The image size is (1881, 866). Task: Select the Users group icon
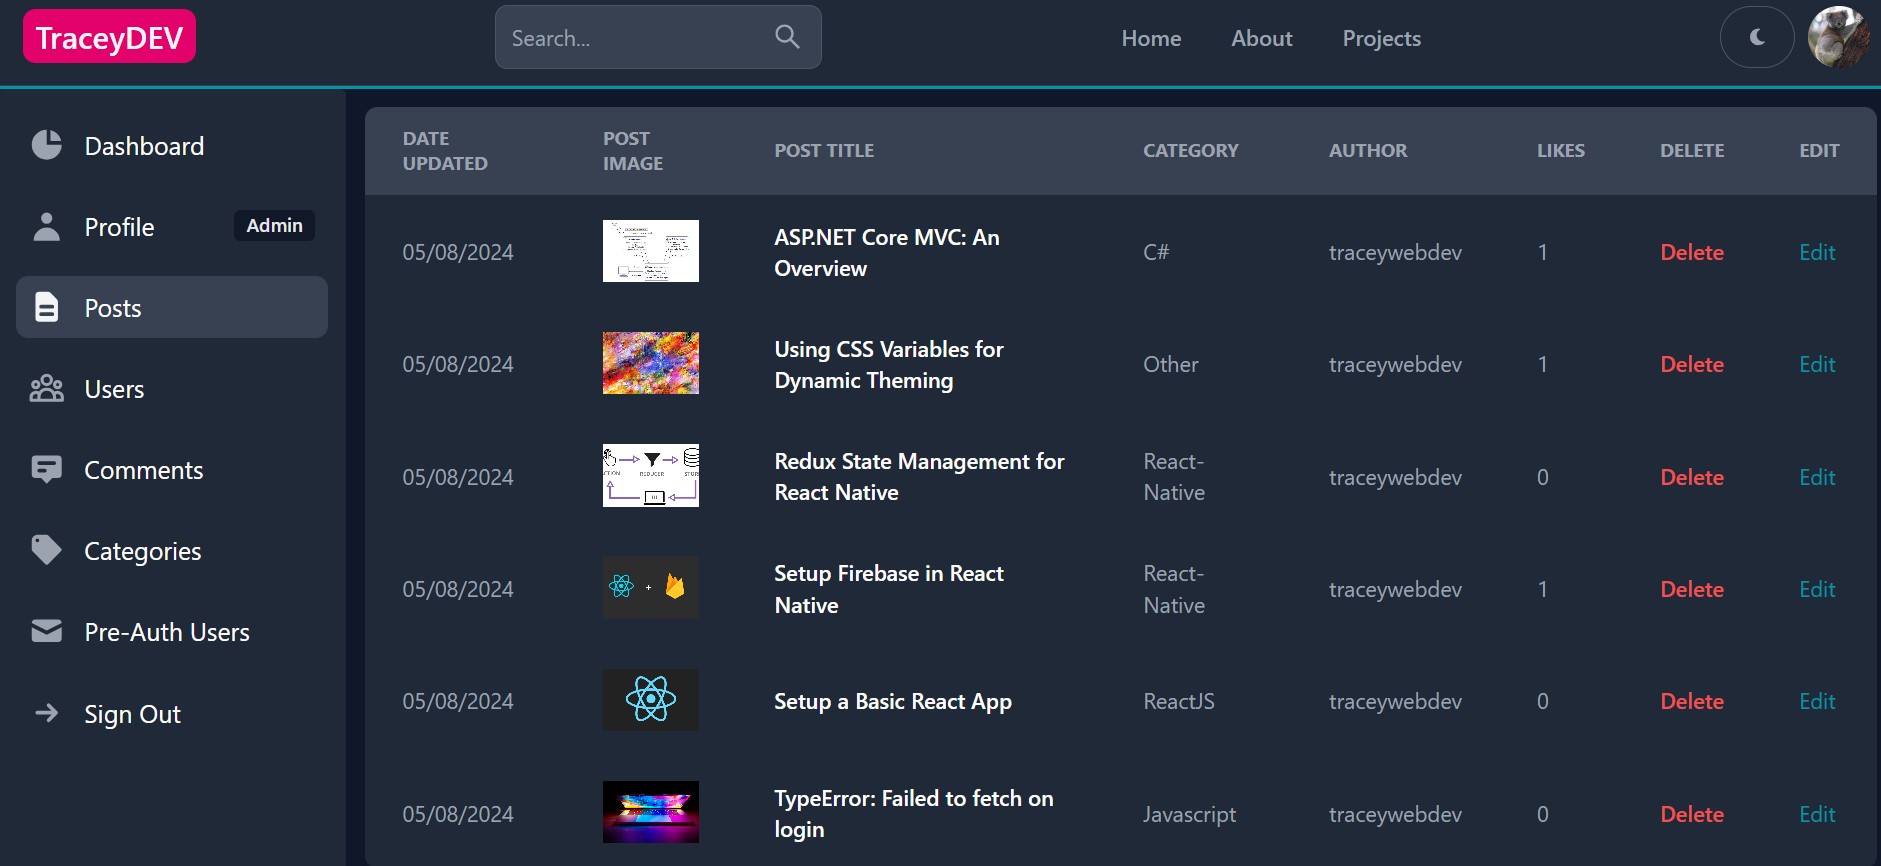pos(46,388)
